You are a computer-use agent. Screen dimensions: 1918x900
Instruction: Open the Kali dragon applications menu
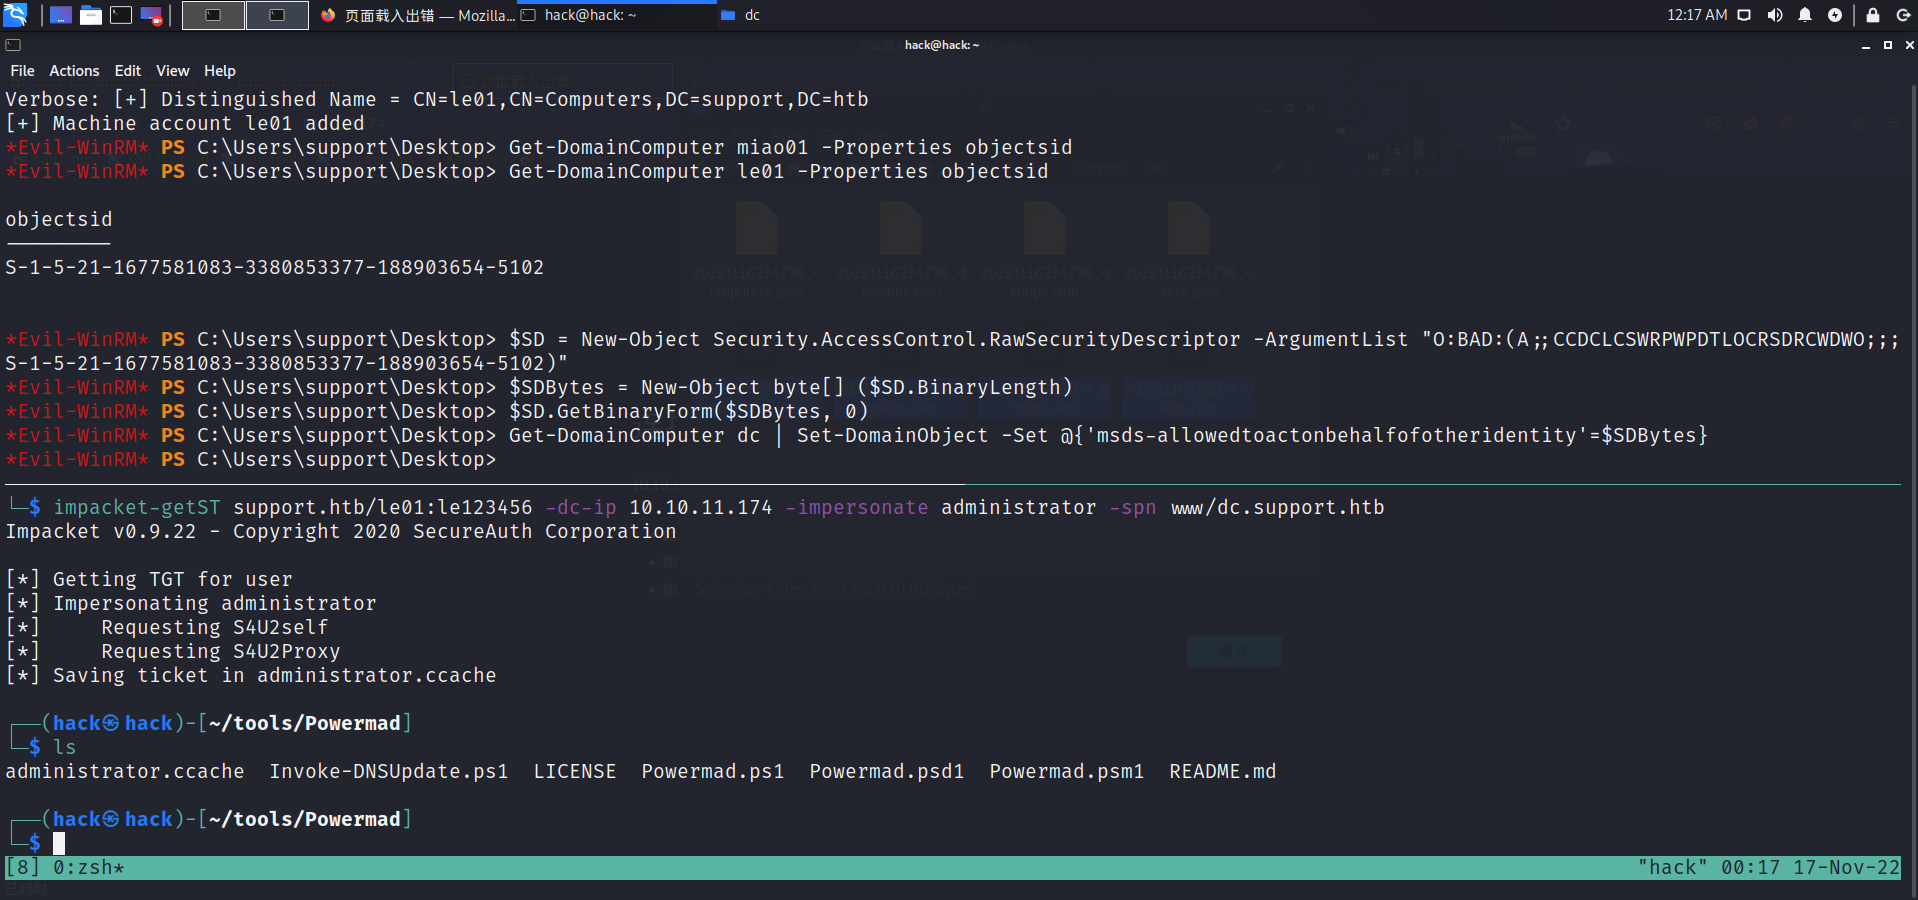[15, 15]
